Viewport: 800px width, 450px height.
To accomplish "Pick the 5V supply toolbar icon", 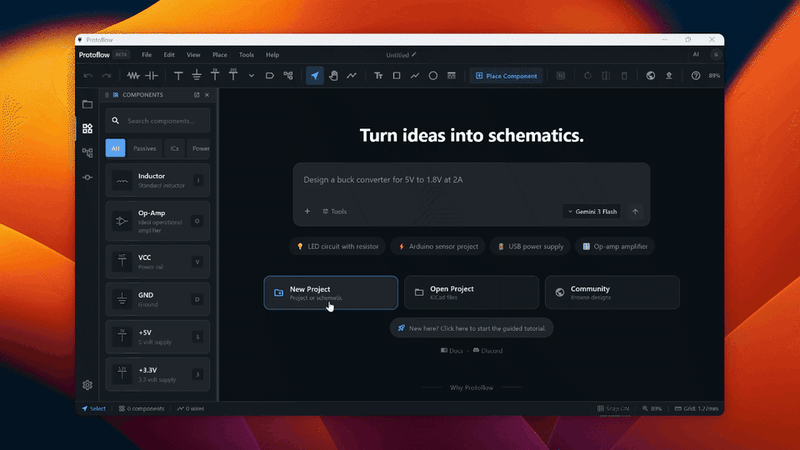I will (x=215, y=75).
